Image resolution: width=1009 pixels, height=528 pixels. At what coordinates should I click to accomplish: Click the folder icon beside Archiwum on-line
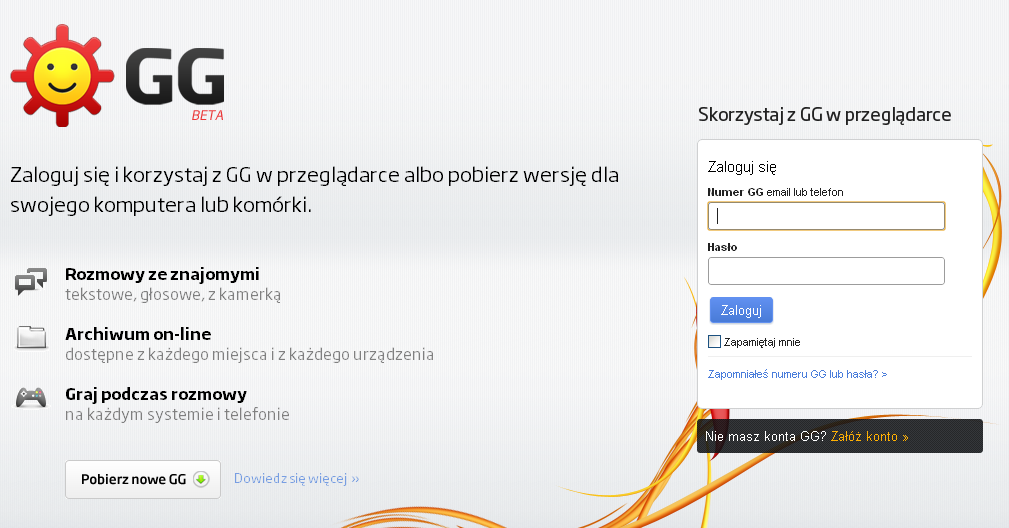pyautogui.click(x=32, y=337)
